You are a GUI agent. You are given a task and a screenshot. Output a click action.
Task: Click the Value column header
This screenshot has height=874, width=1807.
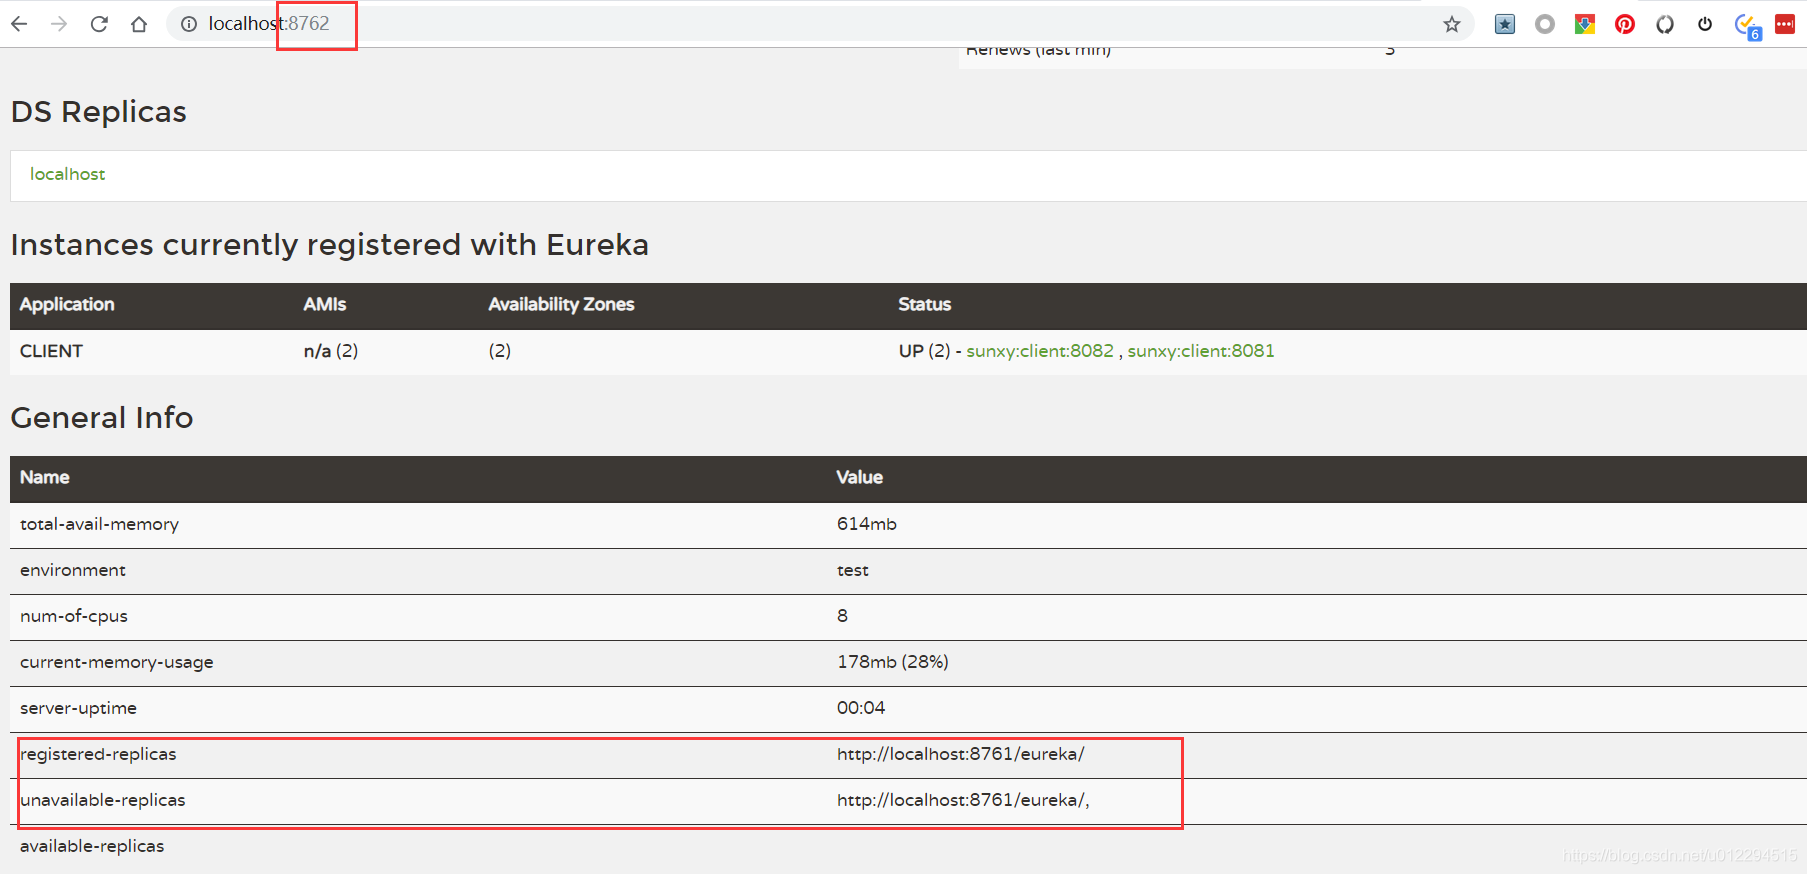click(x=860, y=477)
